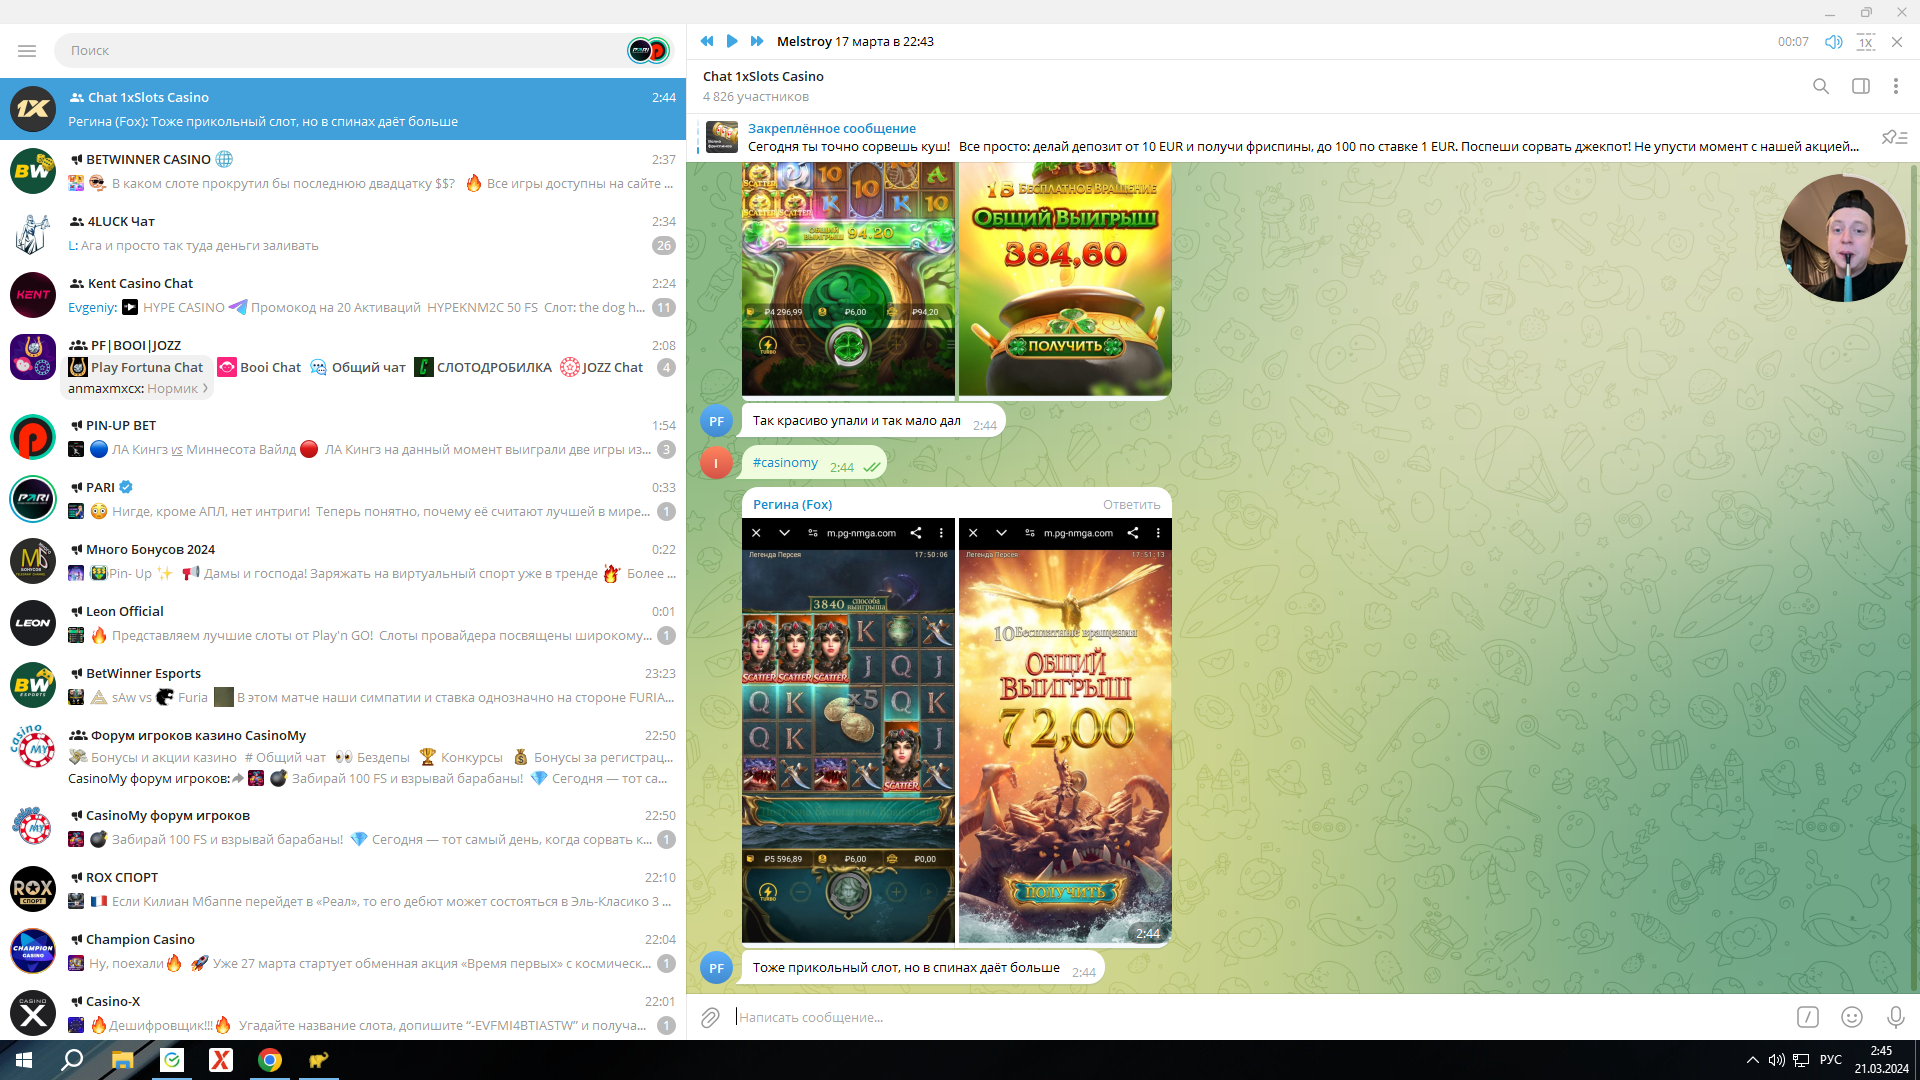Open the emoji picker smiley icon
This screenshot has width=1920, height=1080.
(1852, 1017)
